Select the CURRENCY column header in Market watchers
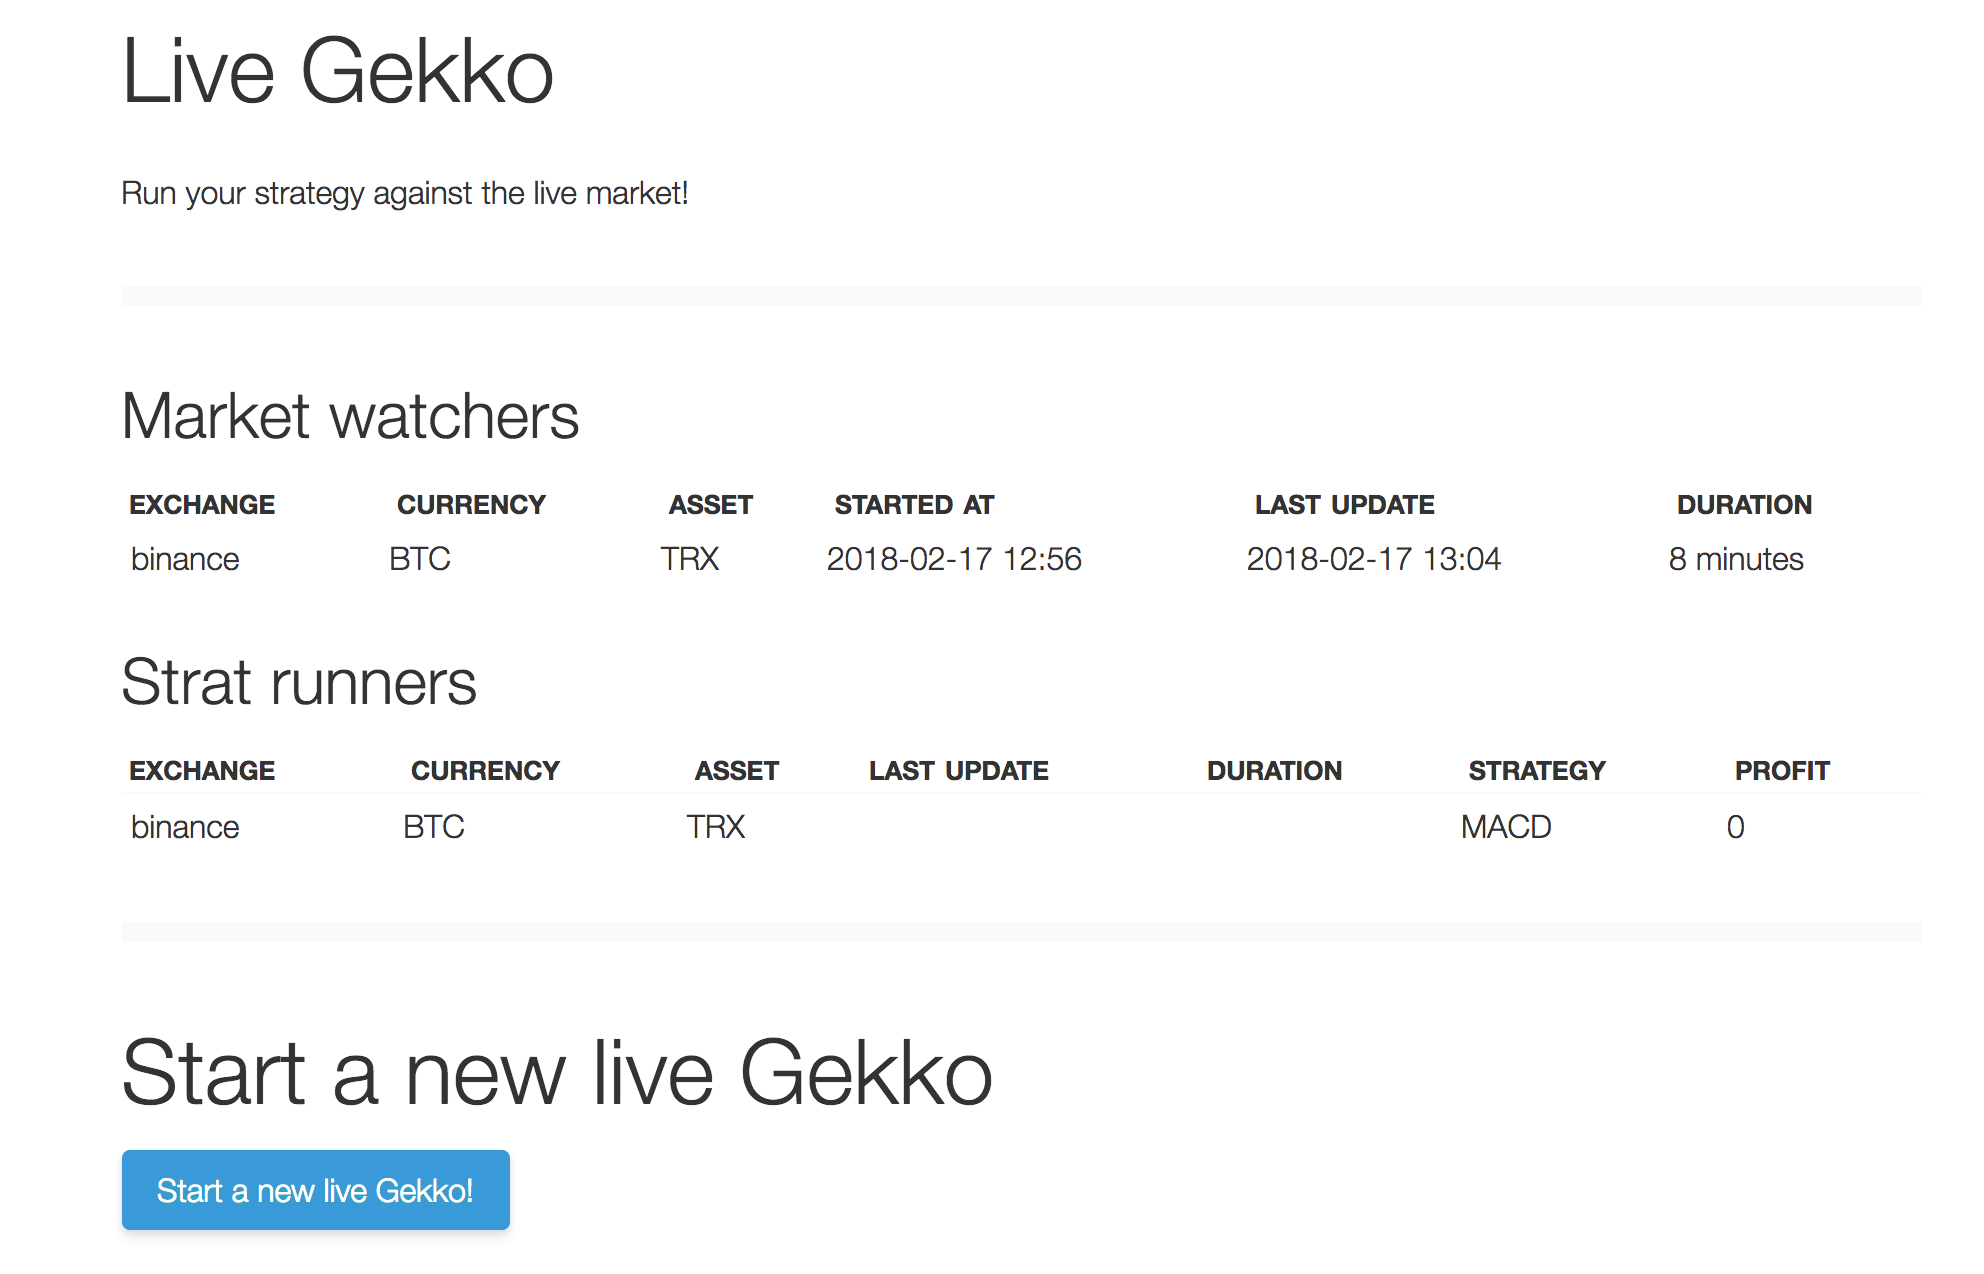1984x1274 pixels. tap(472, 504)
